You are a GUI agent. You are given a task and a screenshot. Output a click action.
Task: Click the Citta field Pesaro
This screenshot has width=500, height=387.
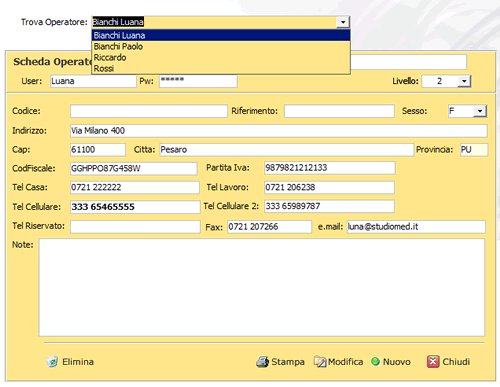(x=287, y=150)
